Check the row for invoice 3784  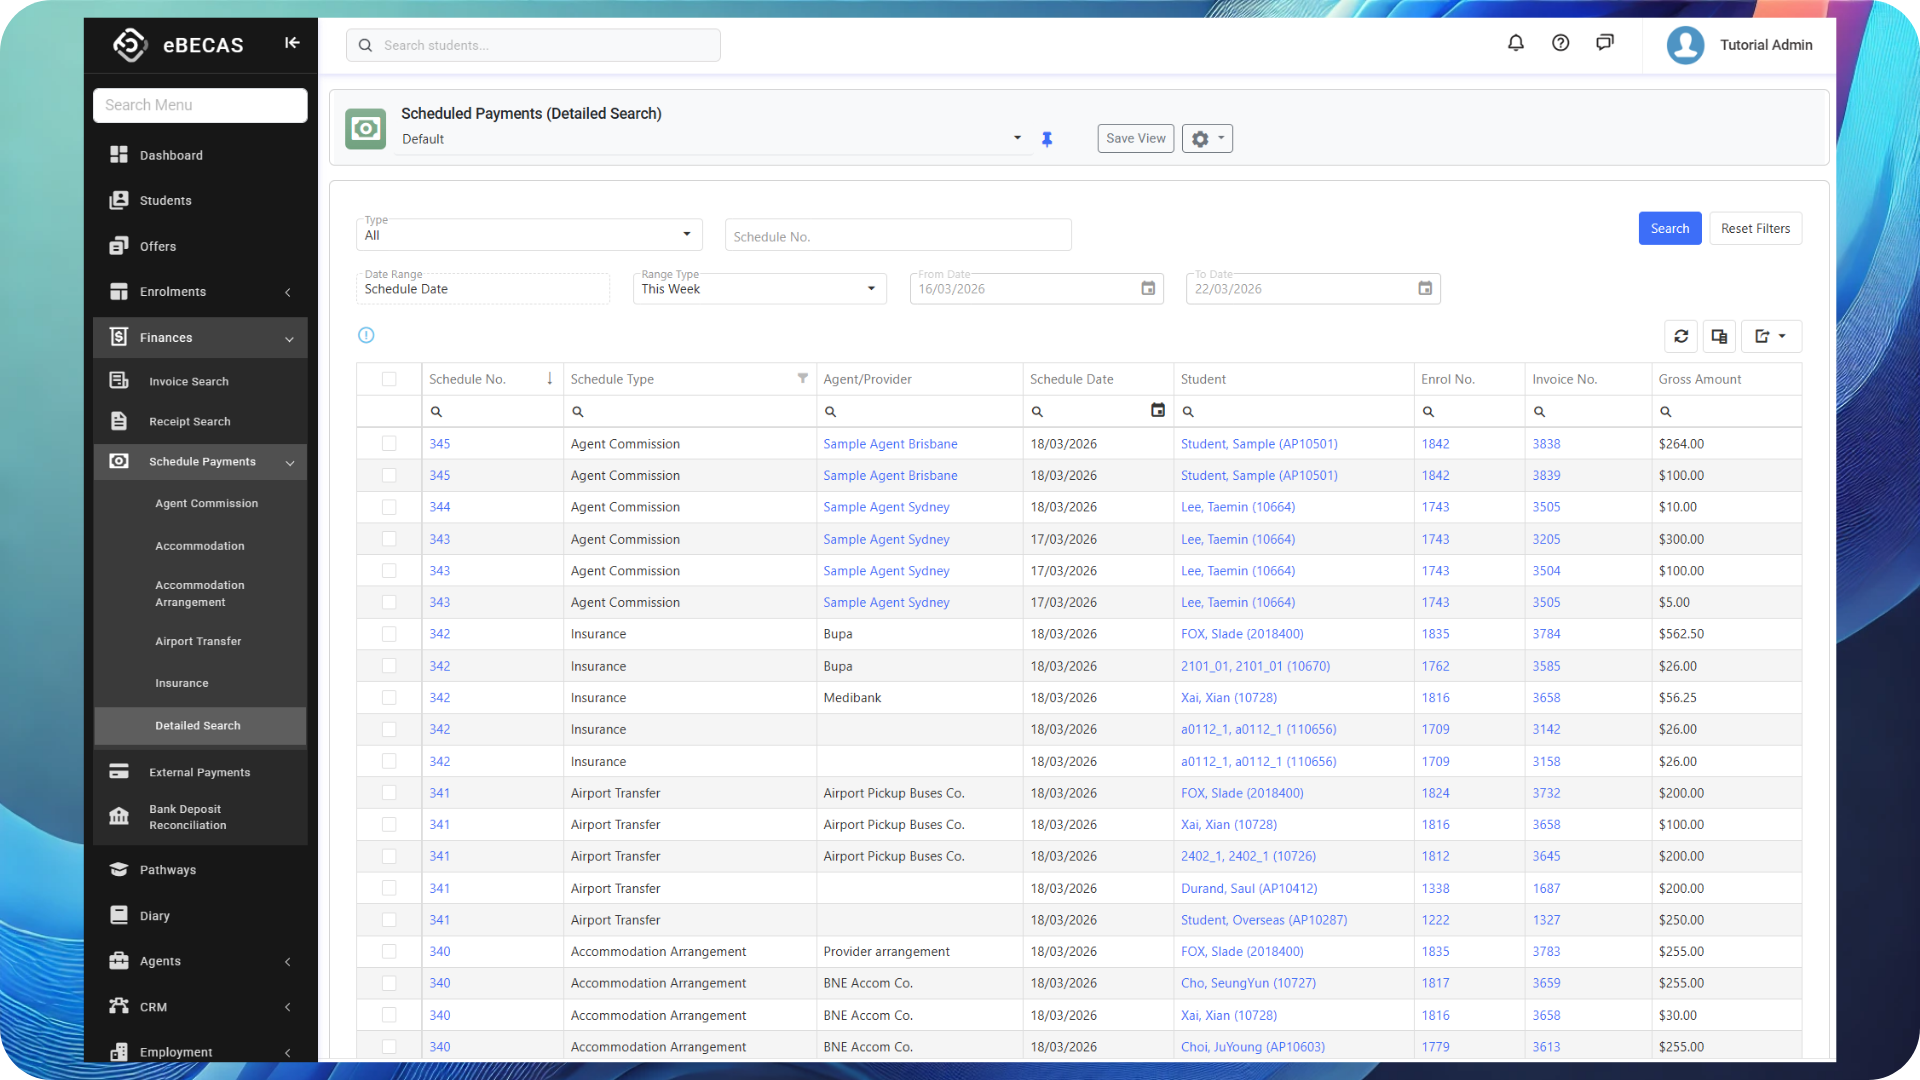[x=389, y=634]
